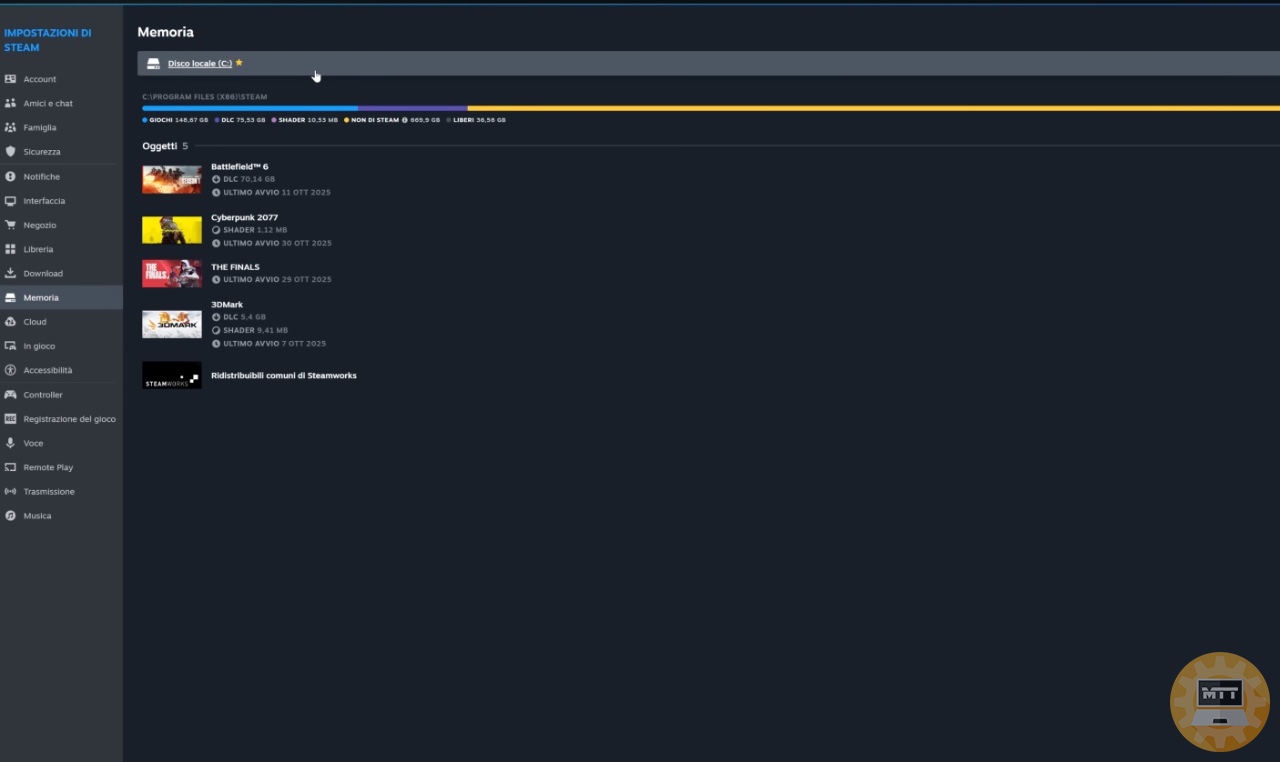Click the Notifiche bell icon
This screenshot has width=1280, height=762.
click(x=10, y=177)
